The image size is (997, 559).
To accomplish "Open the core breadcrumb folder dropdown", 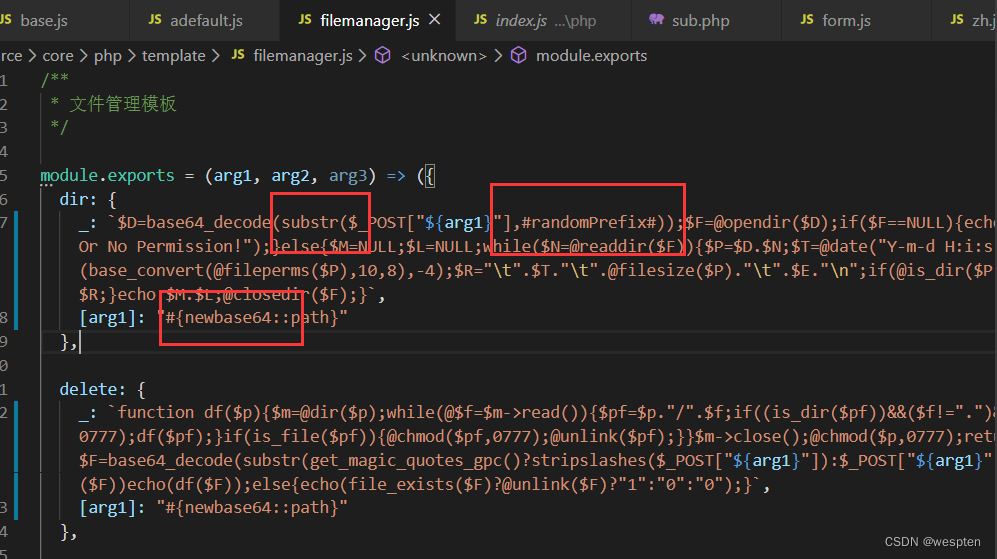I will pyautogui.click(x=58, y=56).
